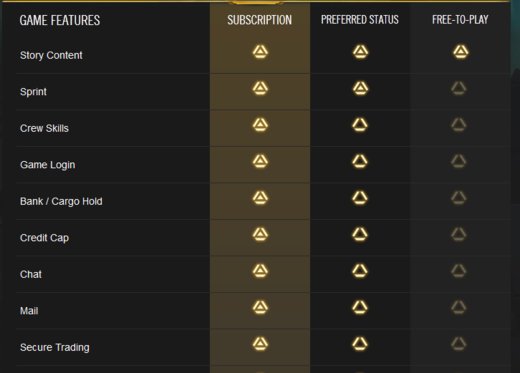Select the Preferred Status icon for Mail
The image size is (520, 373).
(360, 308)
